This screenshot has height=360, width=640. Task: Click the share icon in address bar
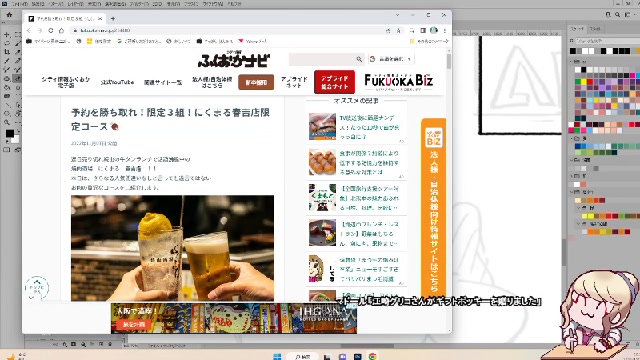tap(388, 31)
